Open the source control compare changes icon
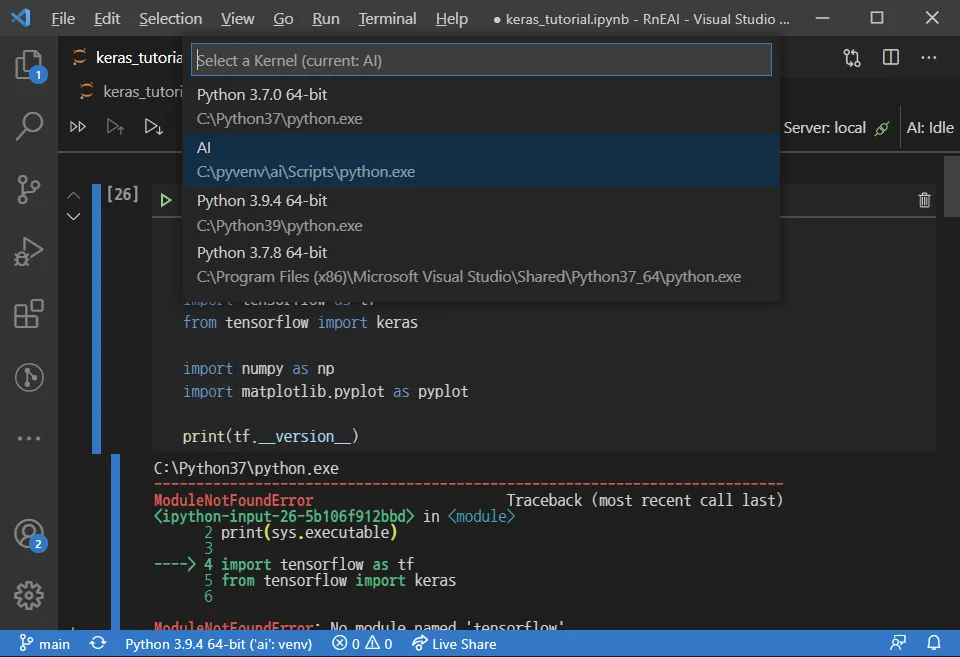The image size is (960, 657). (x=852, y=58)
